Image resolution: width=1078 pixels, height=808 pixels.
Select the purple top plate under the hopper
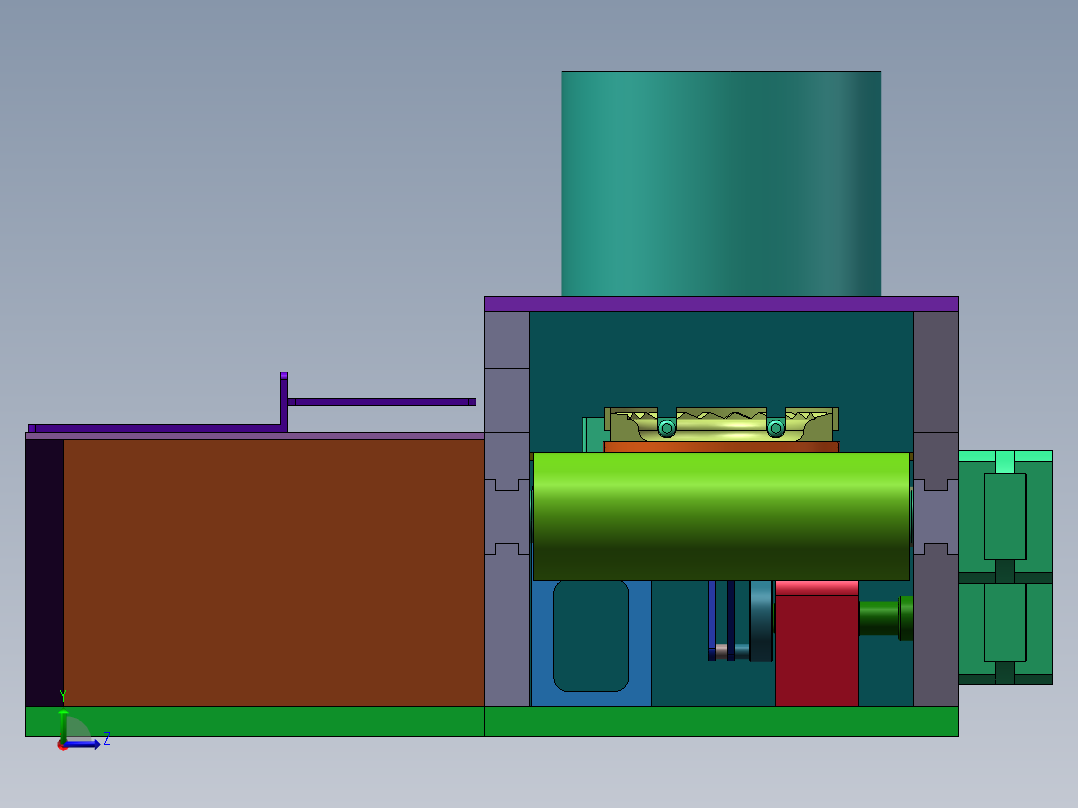point(721,304)
